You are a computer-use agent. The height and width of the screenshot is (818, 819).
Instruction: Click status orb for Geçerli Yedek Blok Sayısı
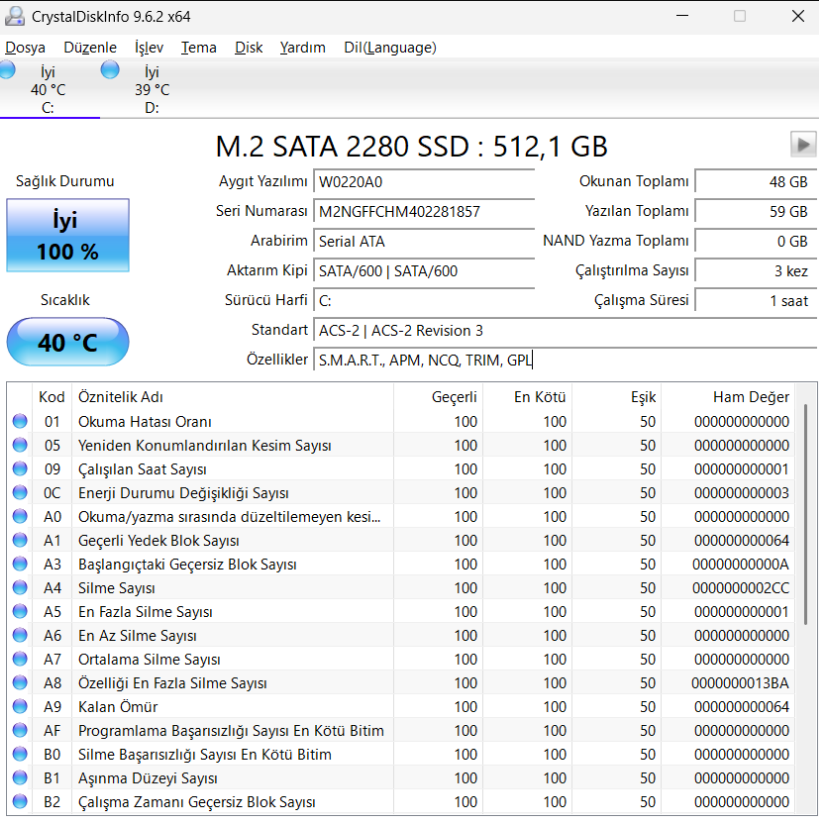[20, 540]
